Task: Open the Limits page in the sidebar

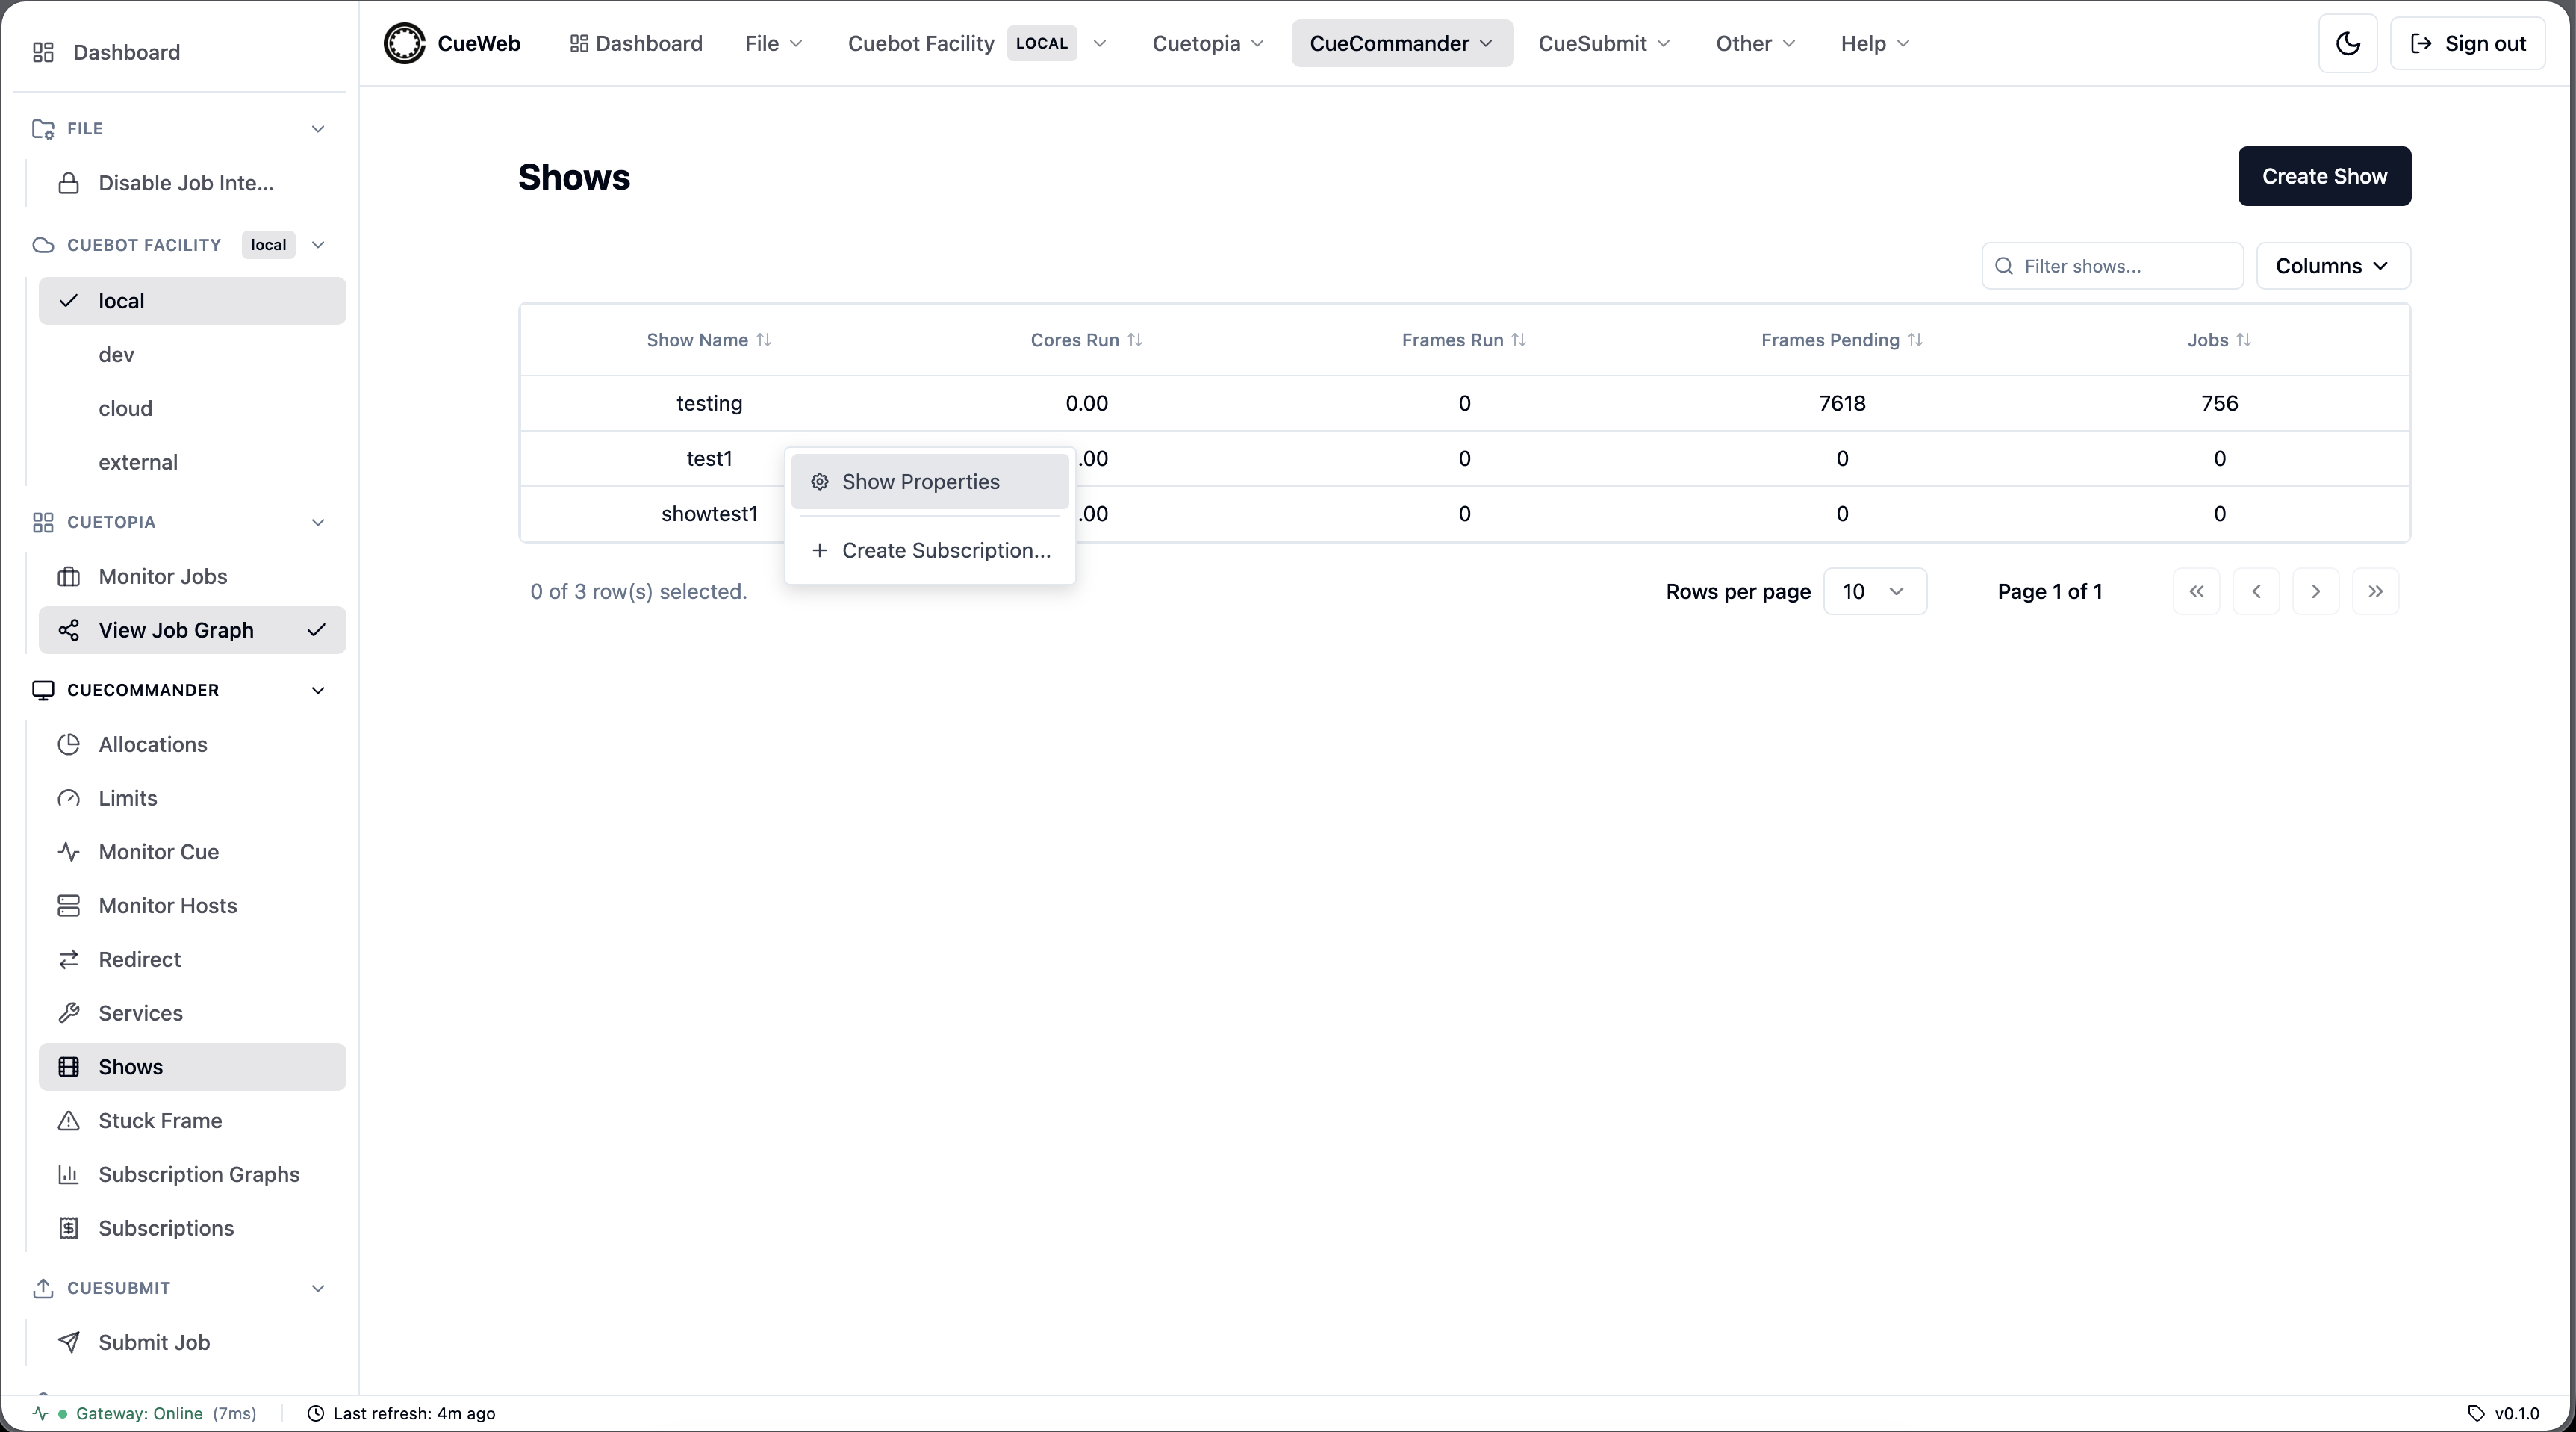Action: pyautogui.click(x=192, y=798)
